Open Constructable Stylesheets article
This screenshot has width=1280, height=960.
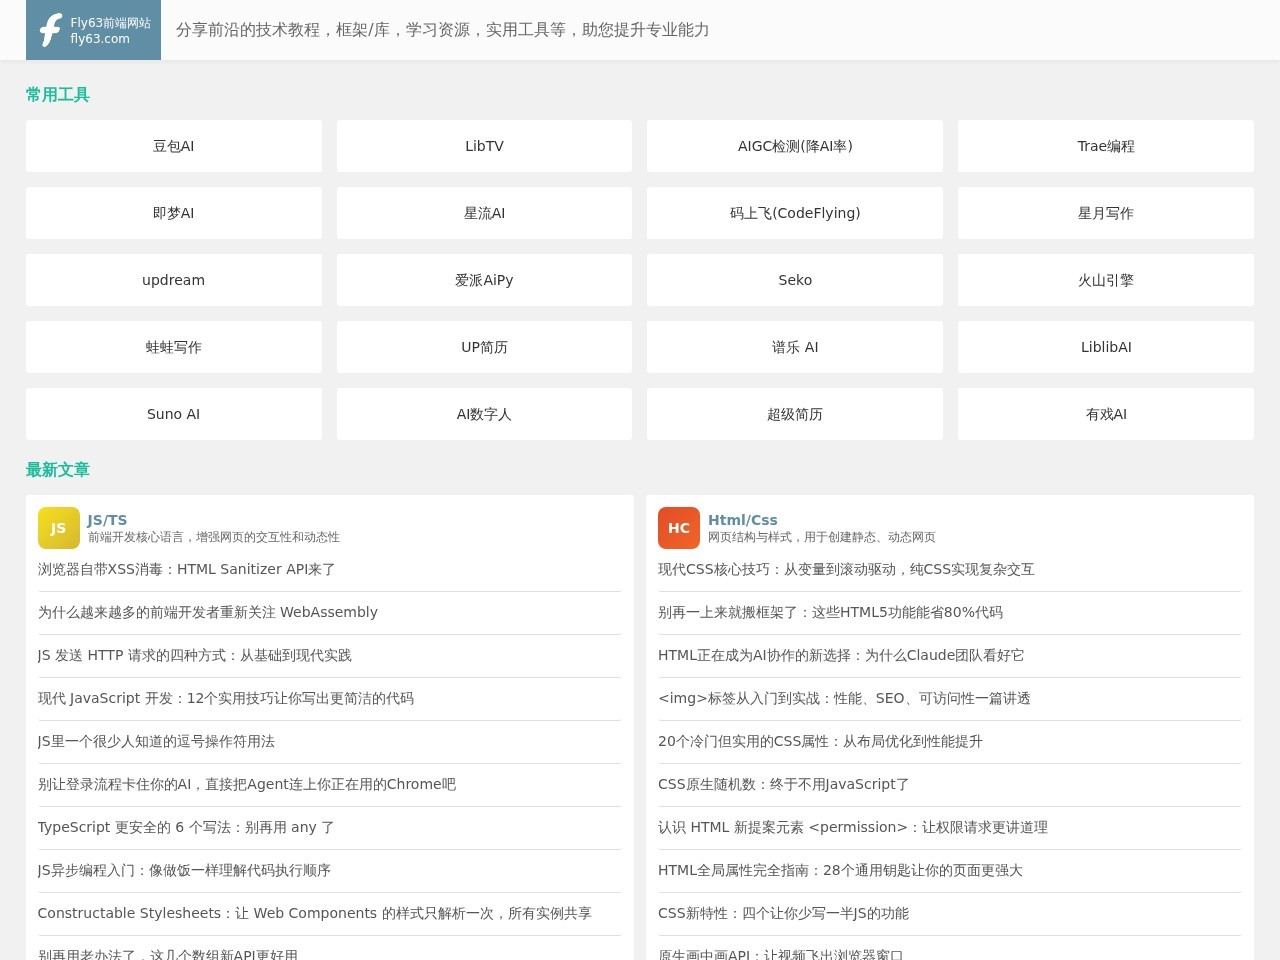[x=315, y=913]
